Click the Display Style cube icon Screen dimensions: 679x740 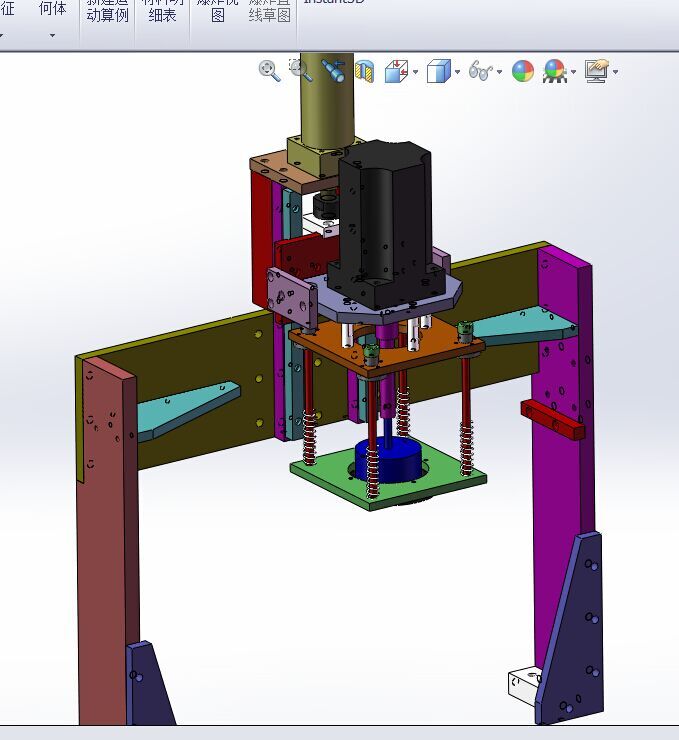pyautogui.click(x=439, y=71)
